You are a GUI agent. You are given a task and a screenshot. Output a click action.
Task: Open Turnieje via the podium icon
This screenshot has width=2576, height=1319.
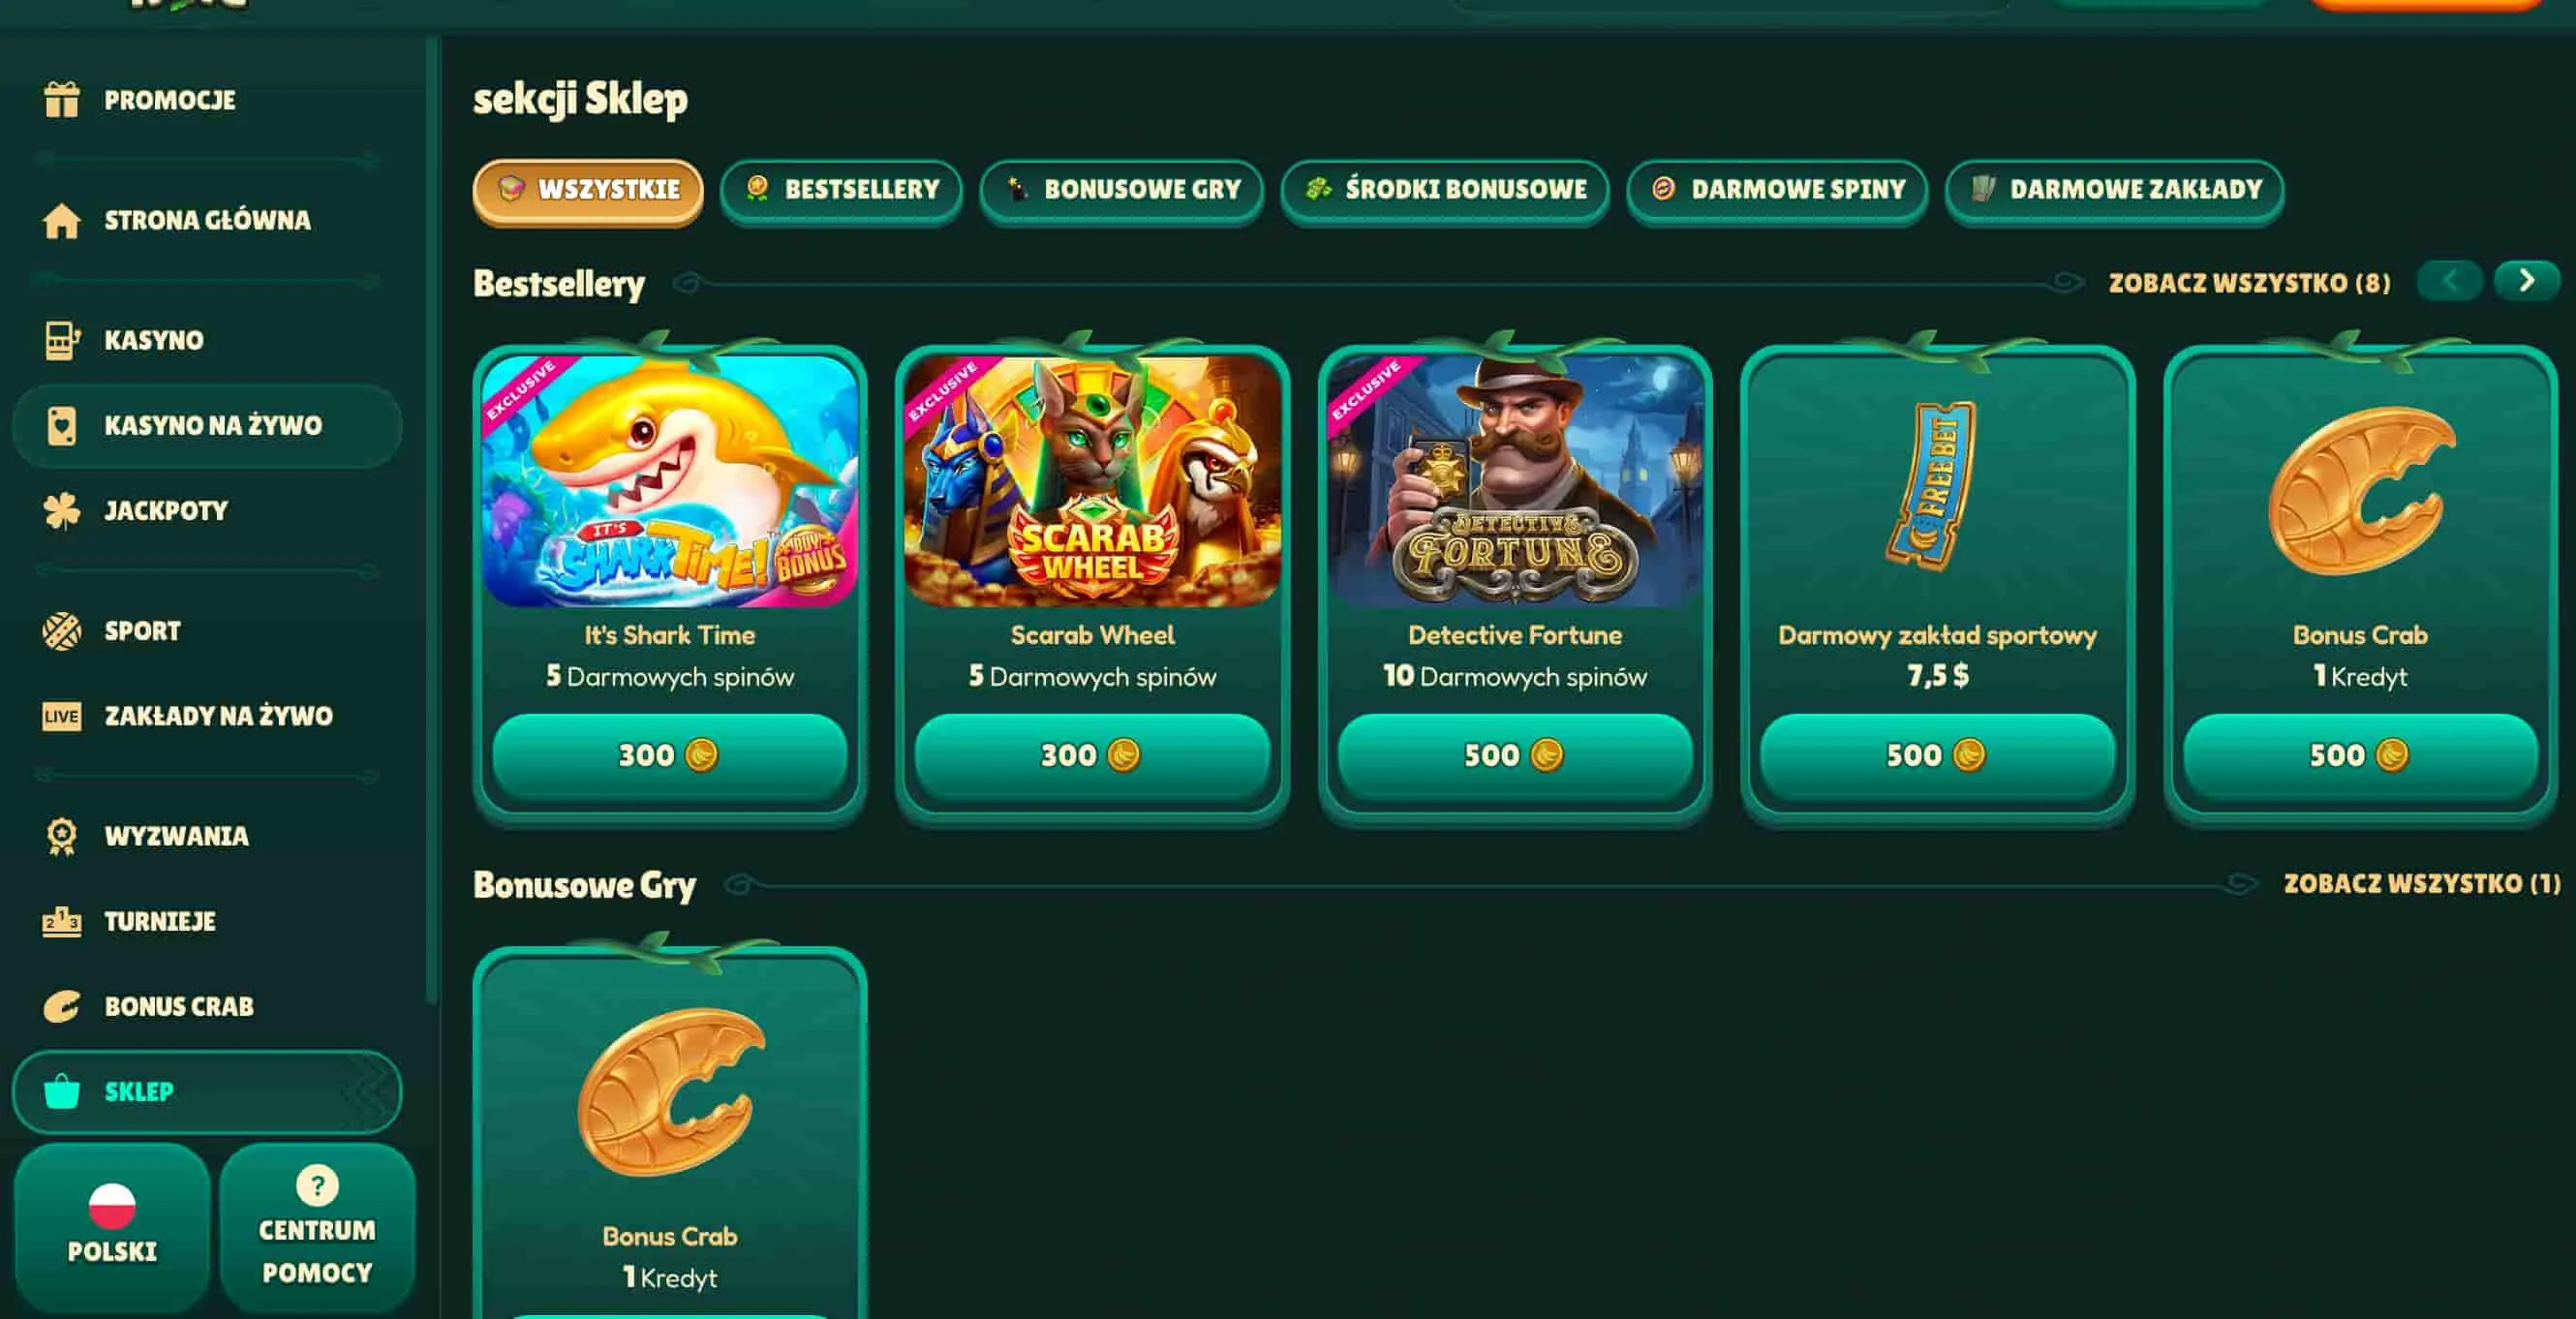click(x=62, y=921)
